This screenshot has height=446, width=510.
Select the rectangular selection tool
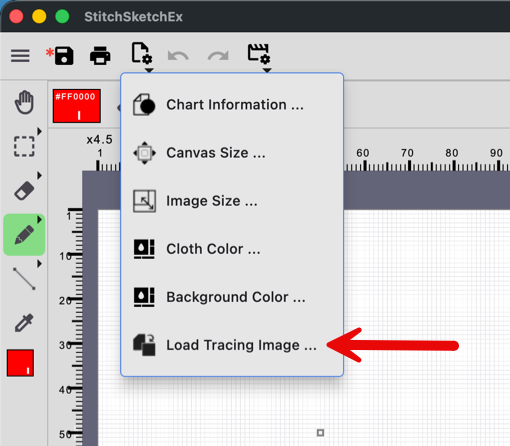24,146
